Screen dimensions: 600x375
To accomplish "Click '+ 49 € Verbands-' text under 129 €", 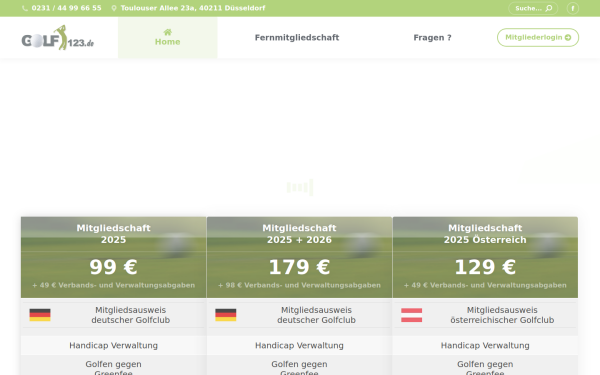I will [x=485, y=285].
